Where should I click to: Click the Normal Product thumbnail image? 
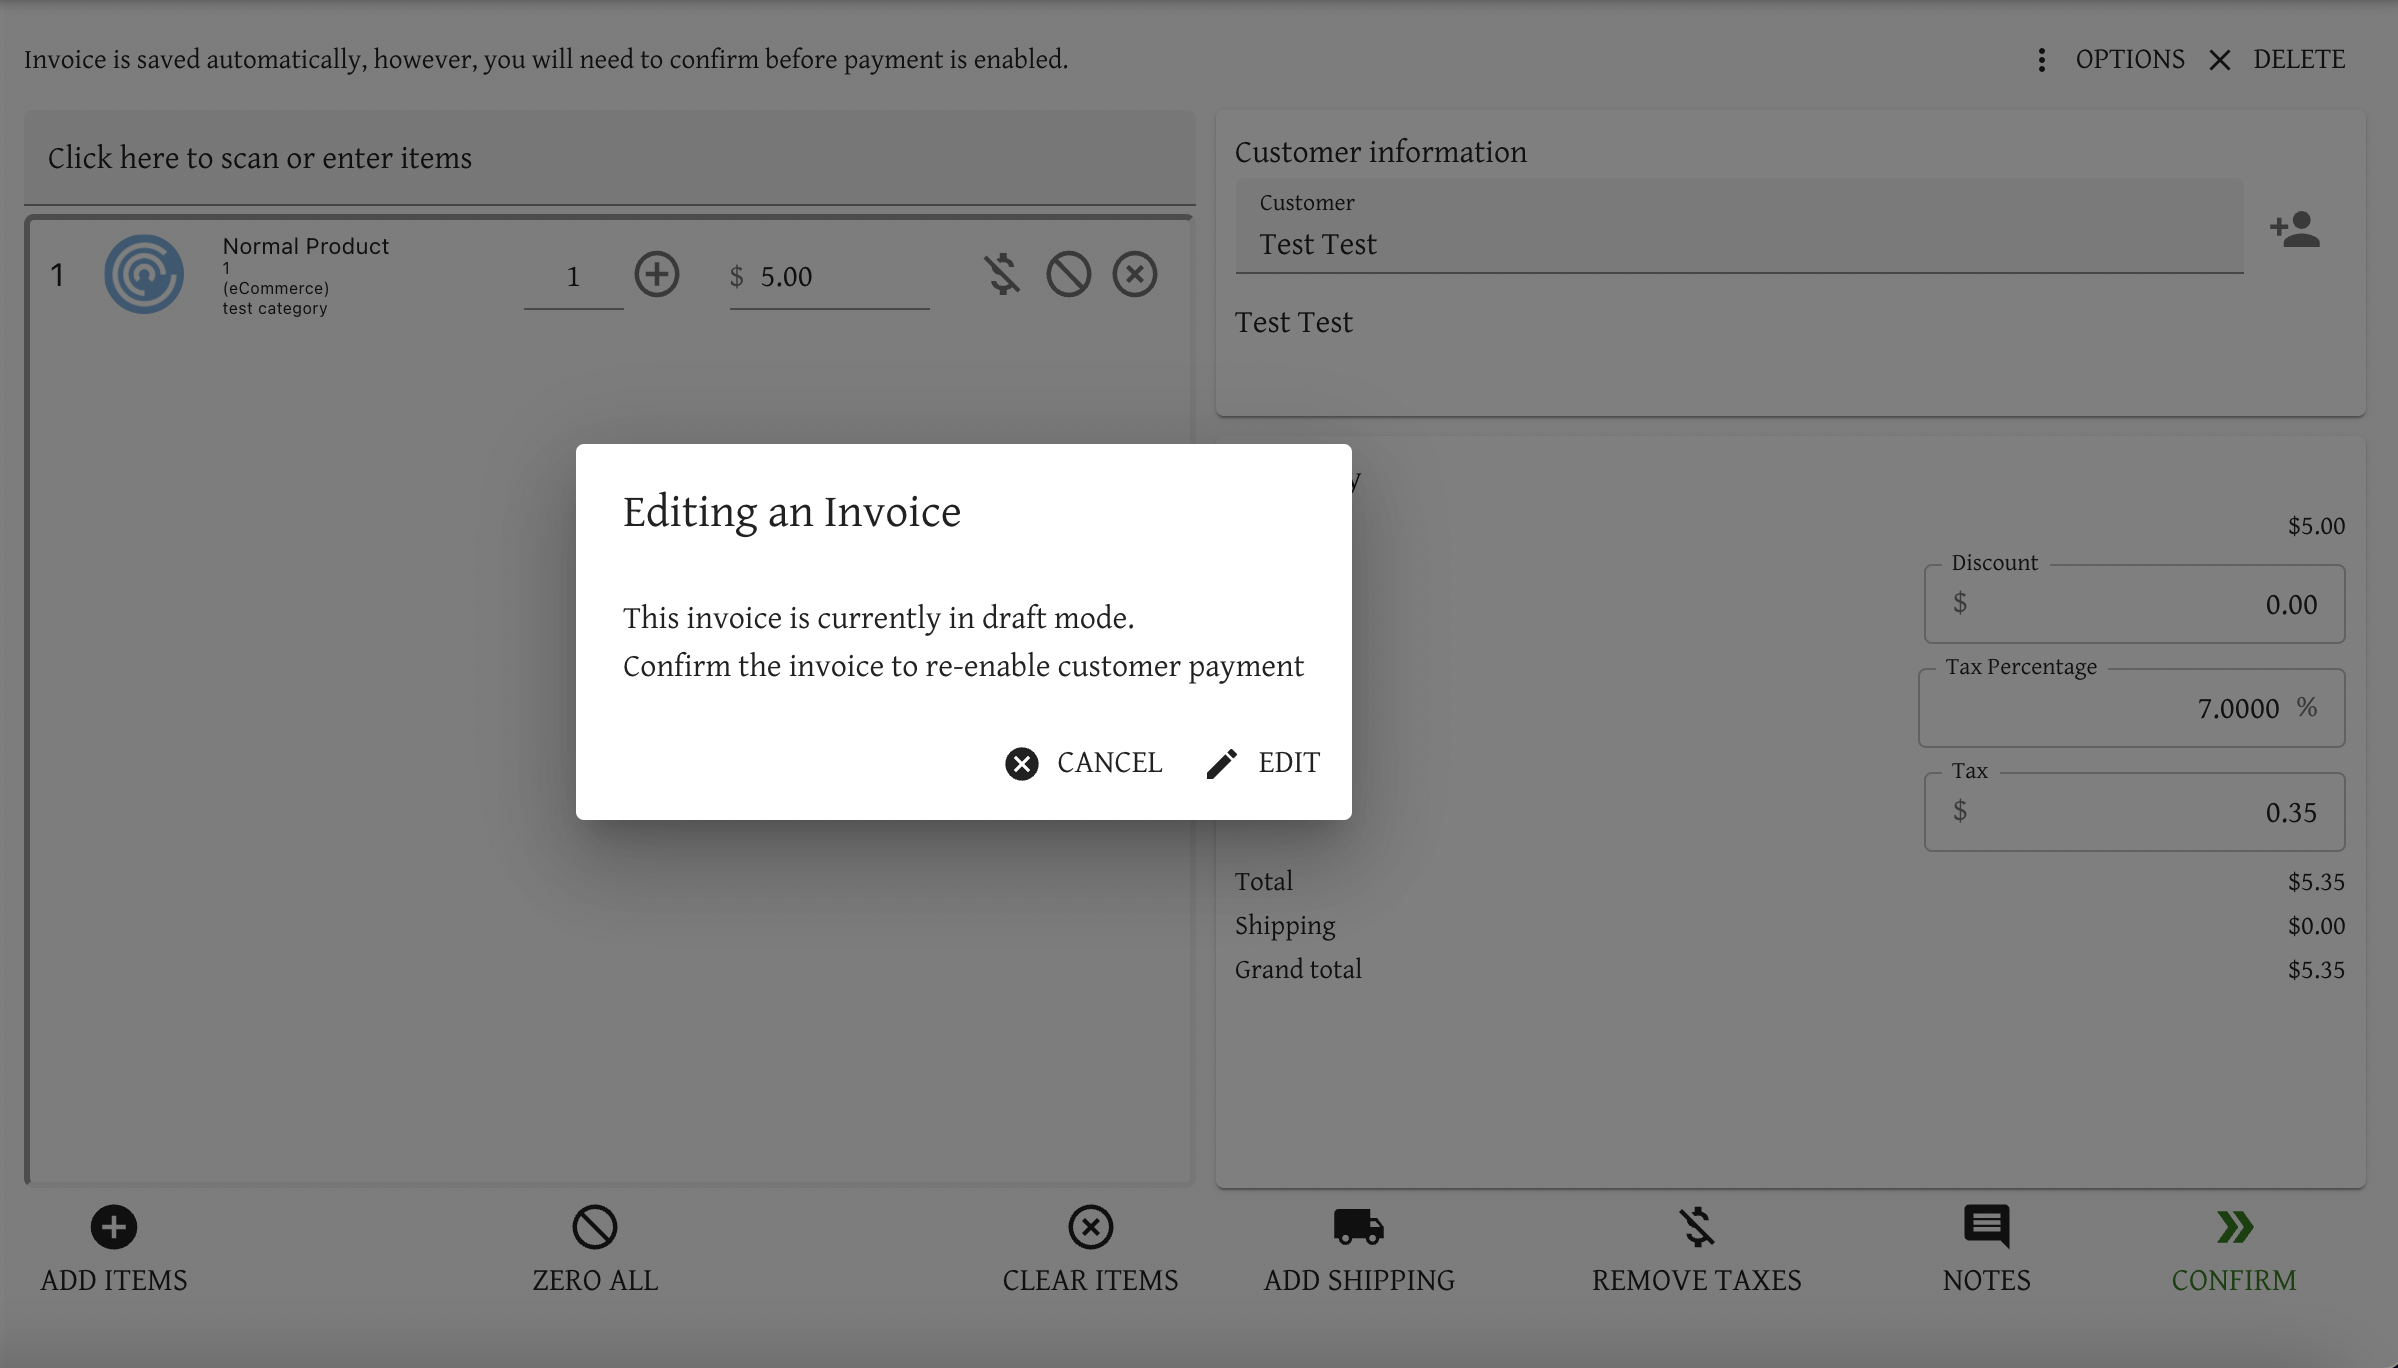(x=144, y=274)
